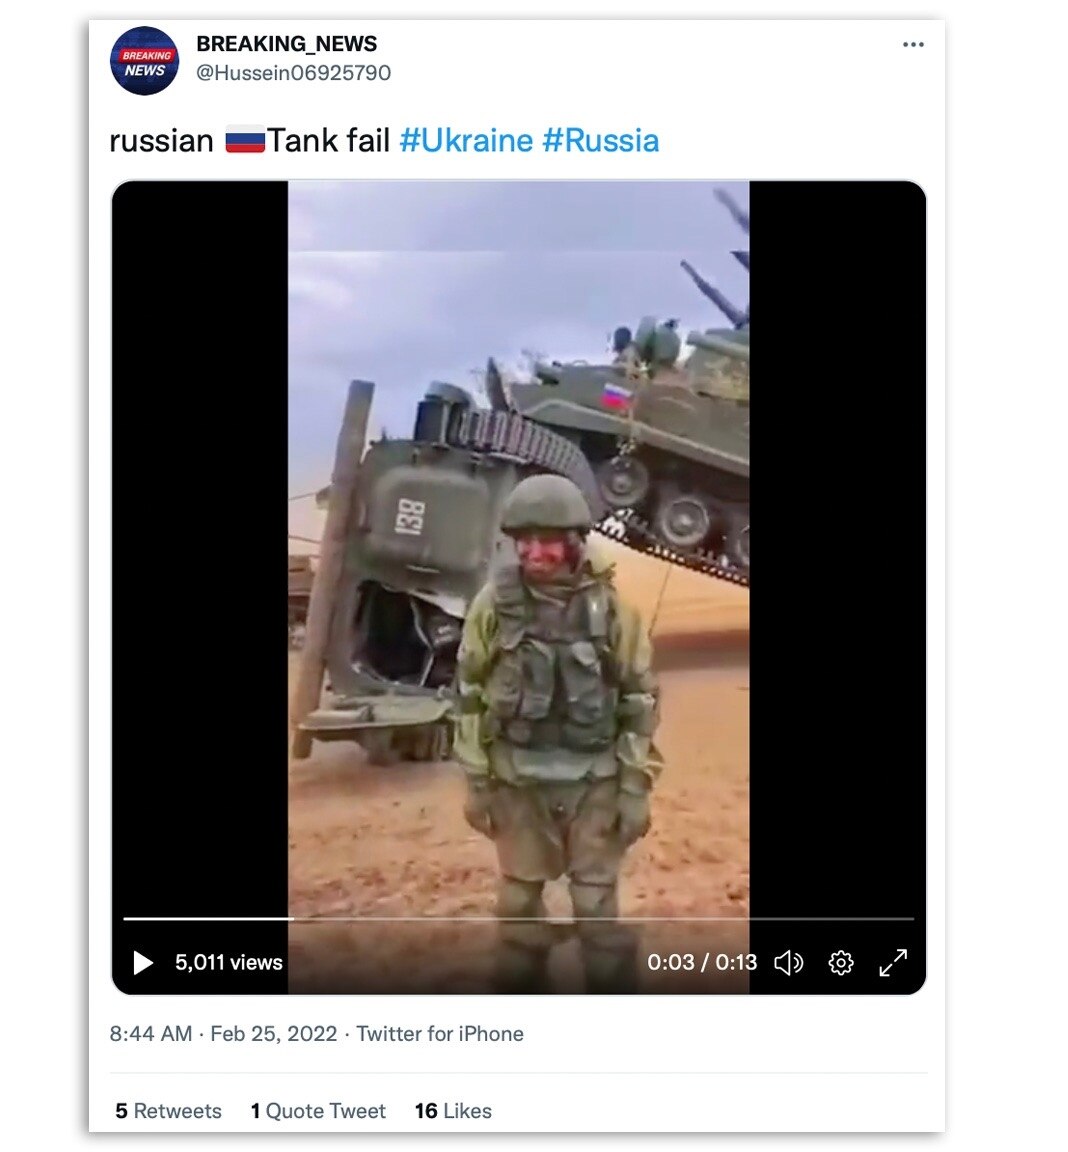1068x1152 pixels.
Task: Open video settings gear
Action: [x=841, y=962]
